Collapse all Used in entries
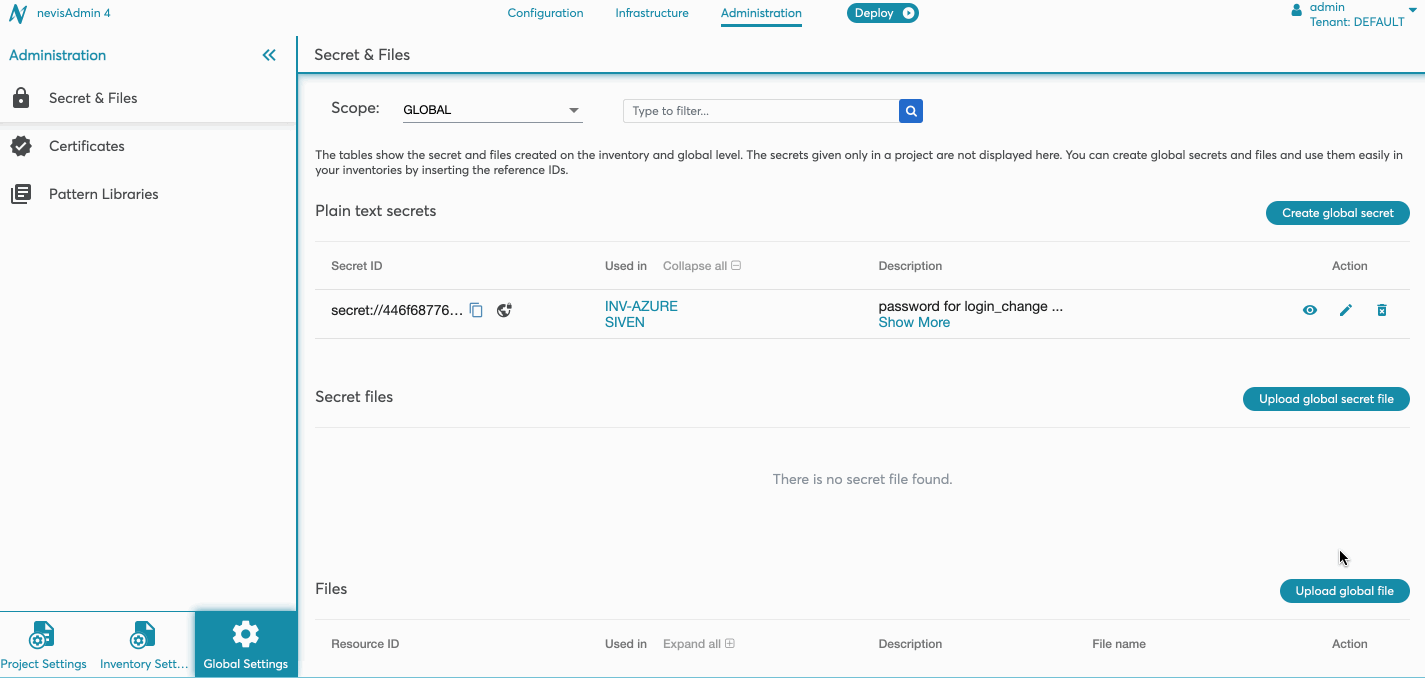This screenshot has width=1425, height=678. point(701,266)
